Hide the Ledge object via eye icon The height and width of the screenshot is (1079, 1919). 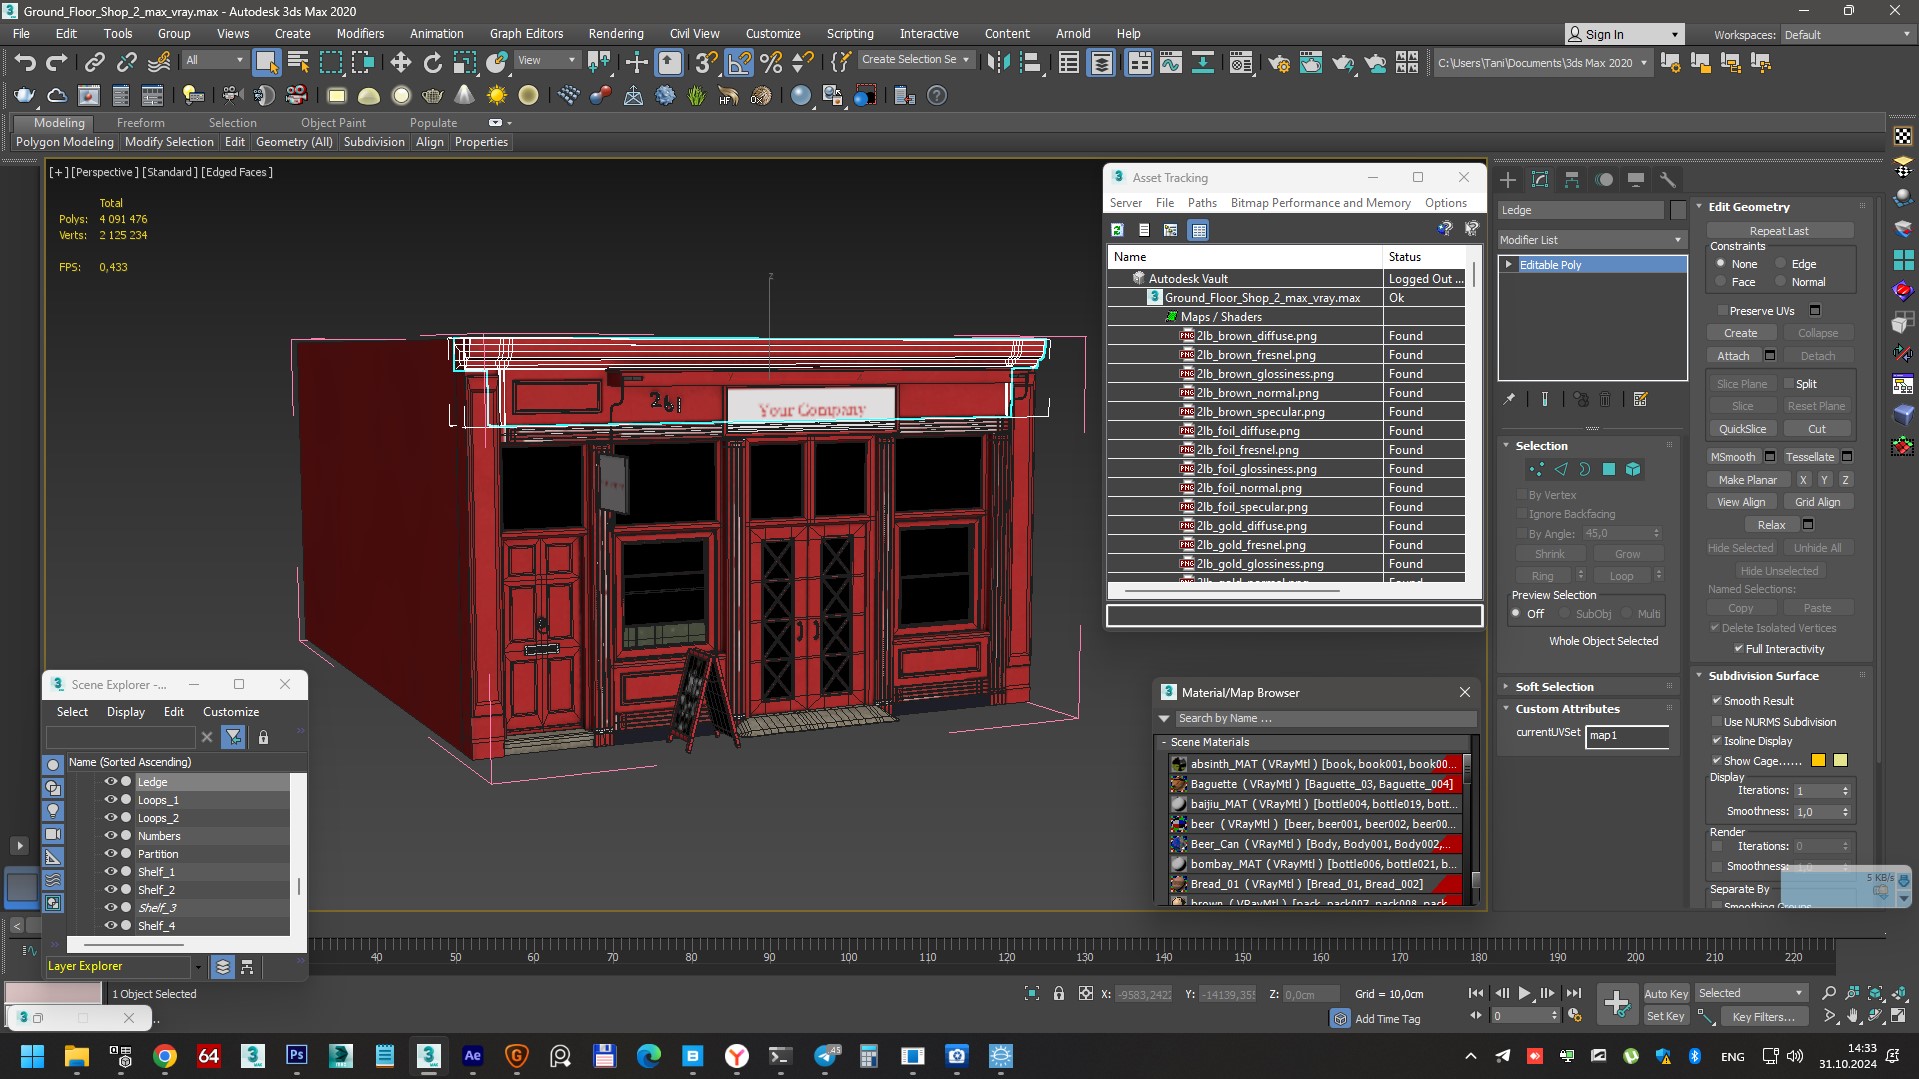coord(111,782)
